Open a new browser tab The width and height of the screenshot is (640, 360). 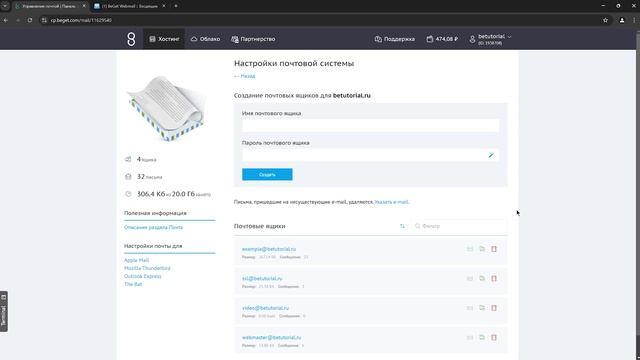click(176, 6)
